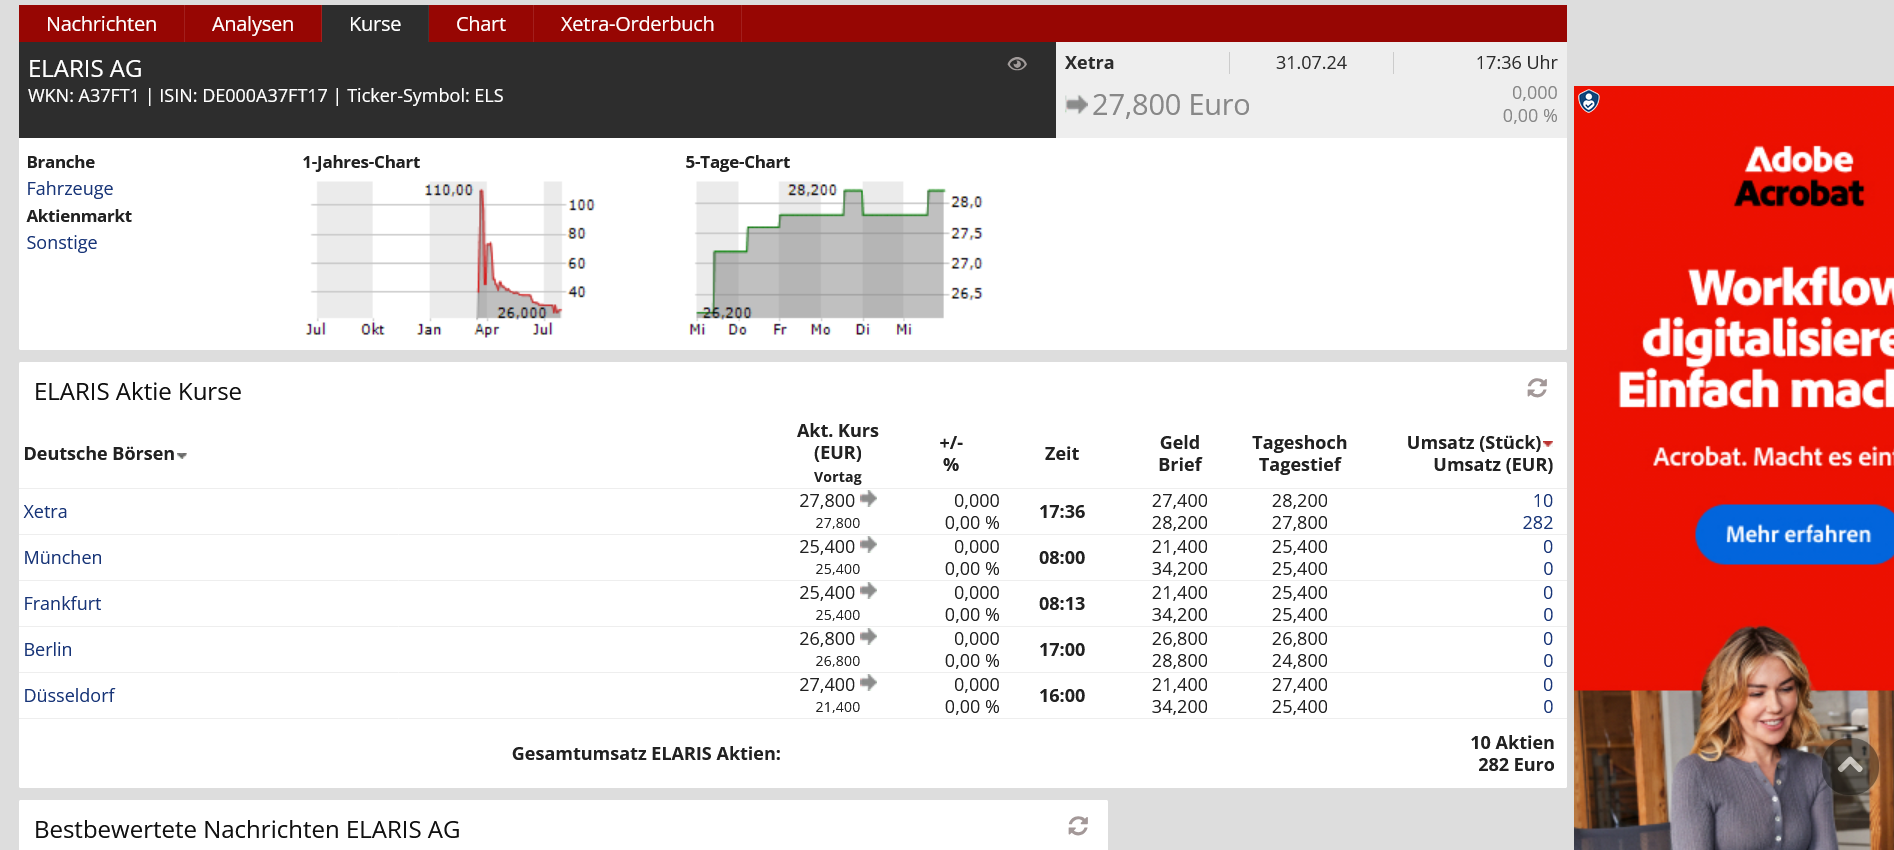Click the München exchange link
This screenshot has width=1894, height=850.
(x=63, y=558)
